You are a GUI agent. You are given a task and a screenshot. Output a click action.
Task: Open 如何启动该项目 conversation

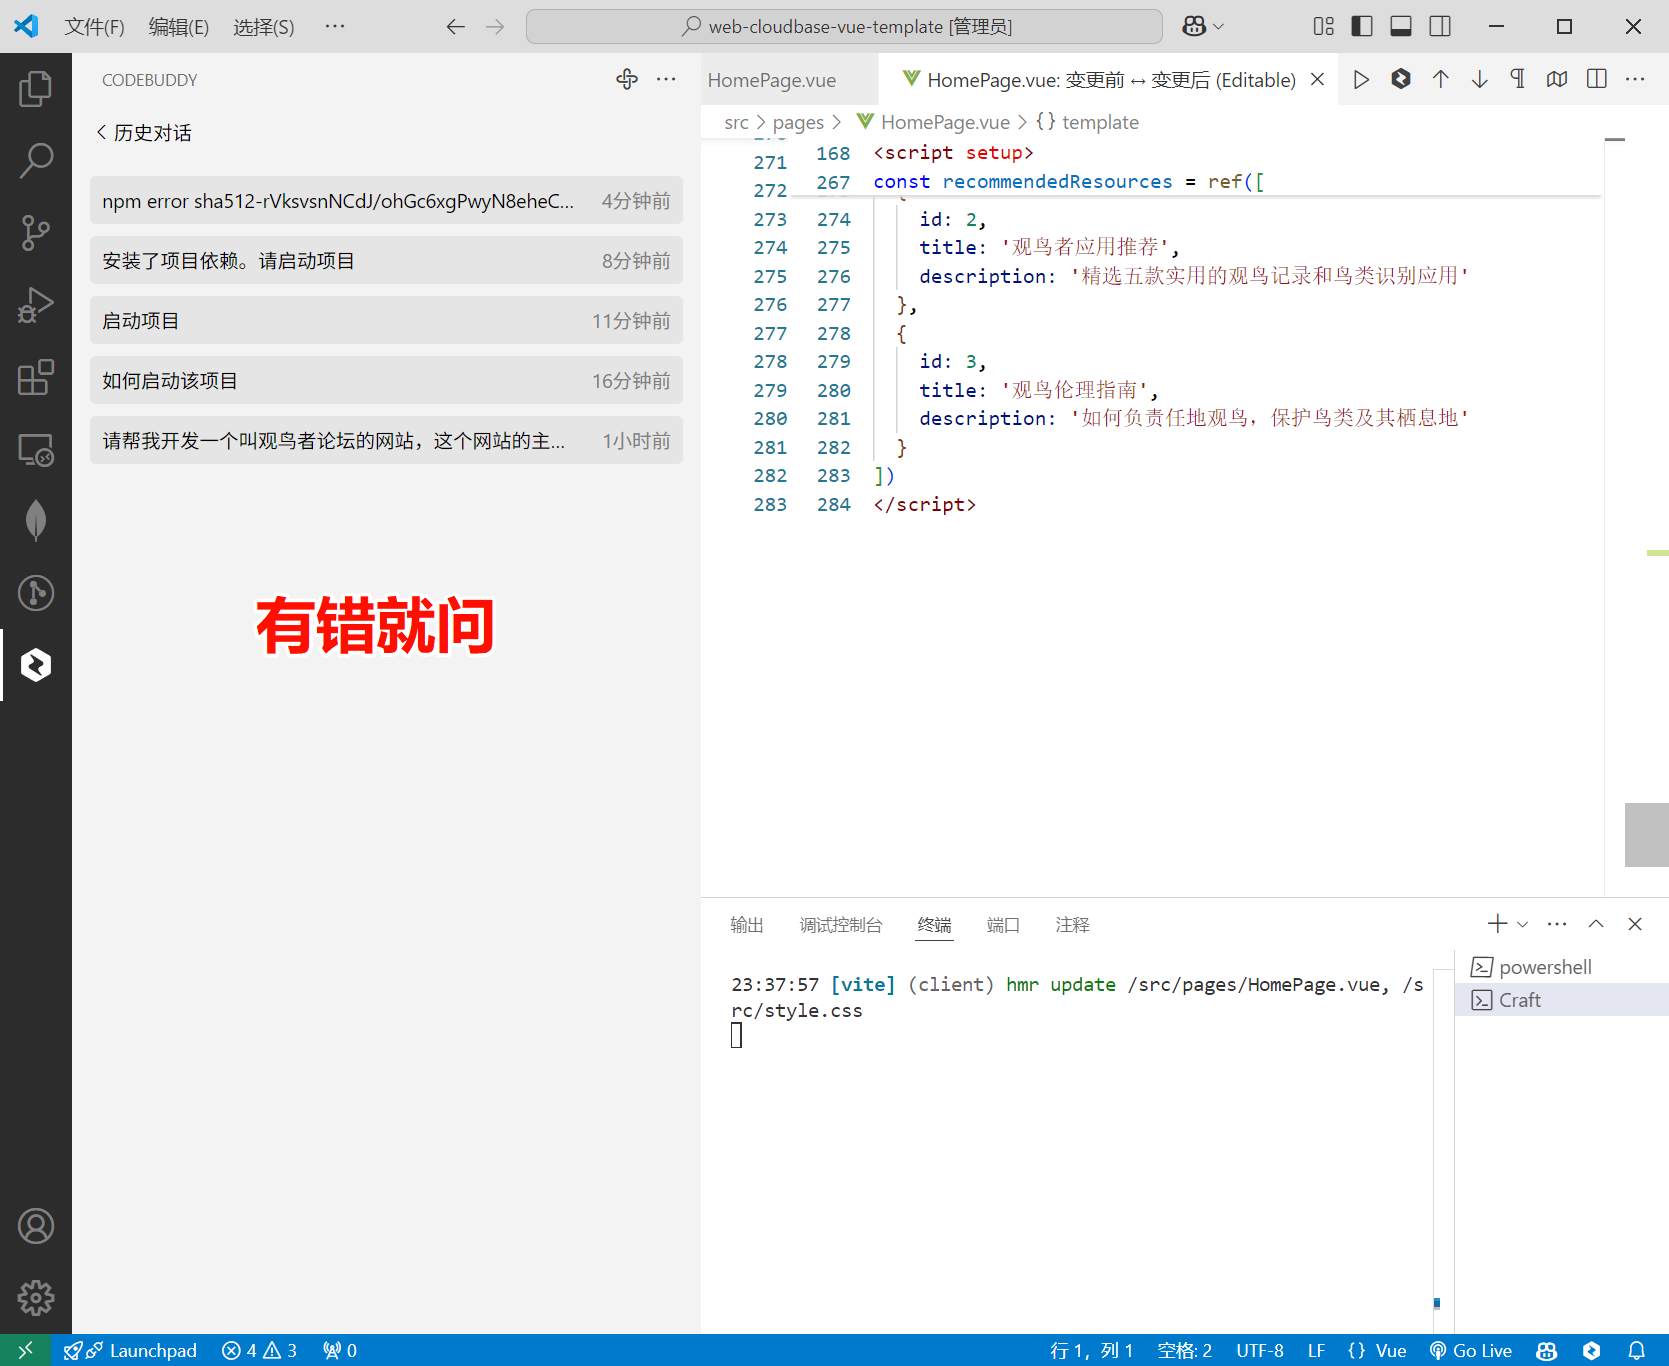(x=386, y=380)
